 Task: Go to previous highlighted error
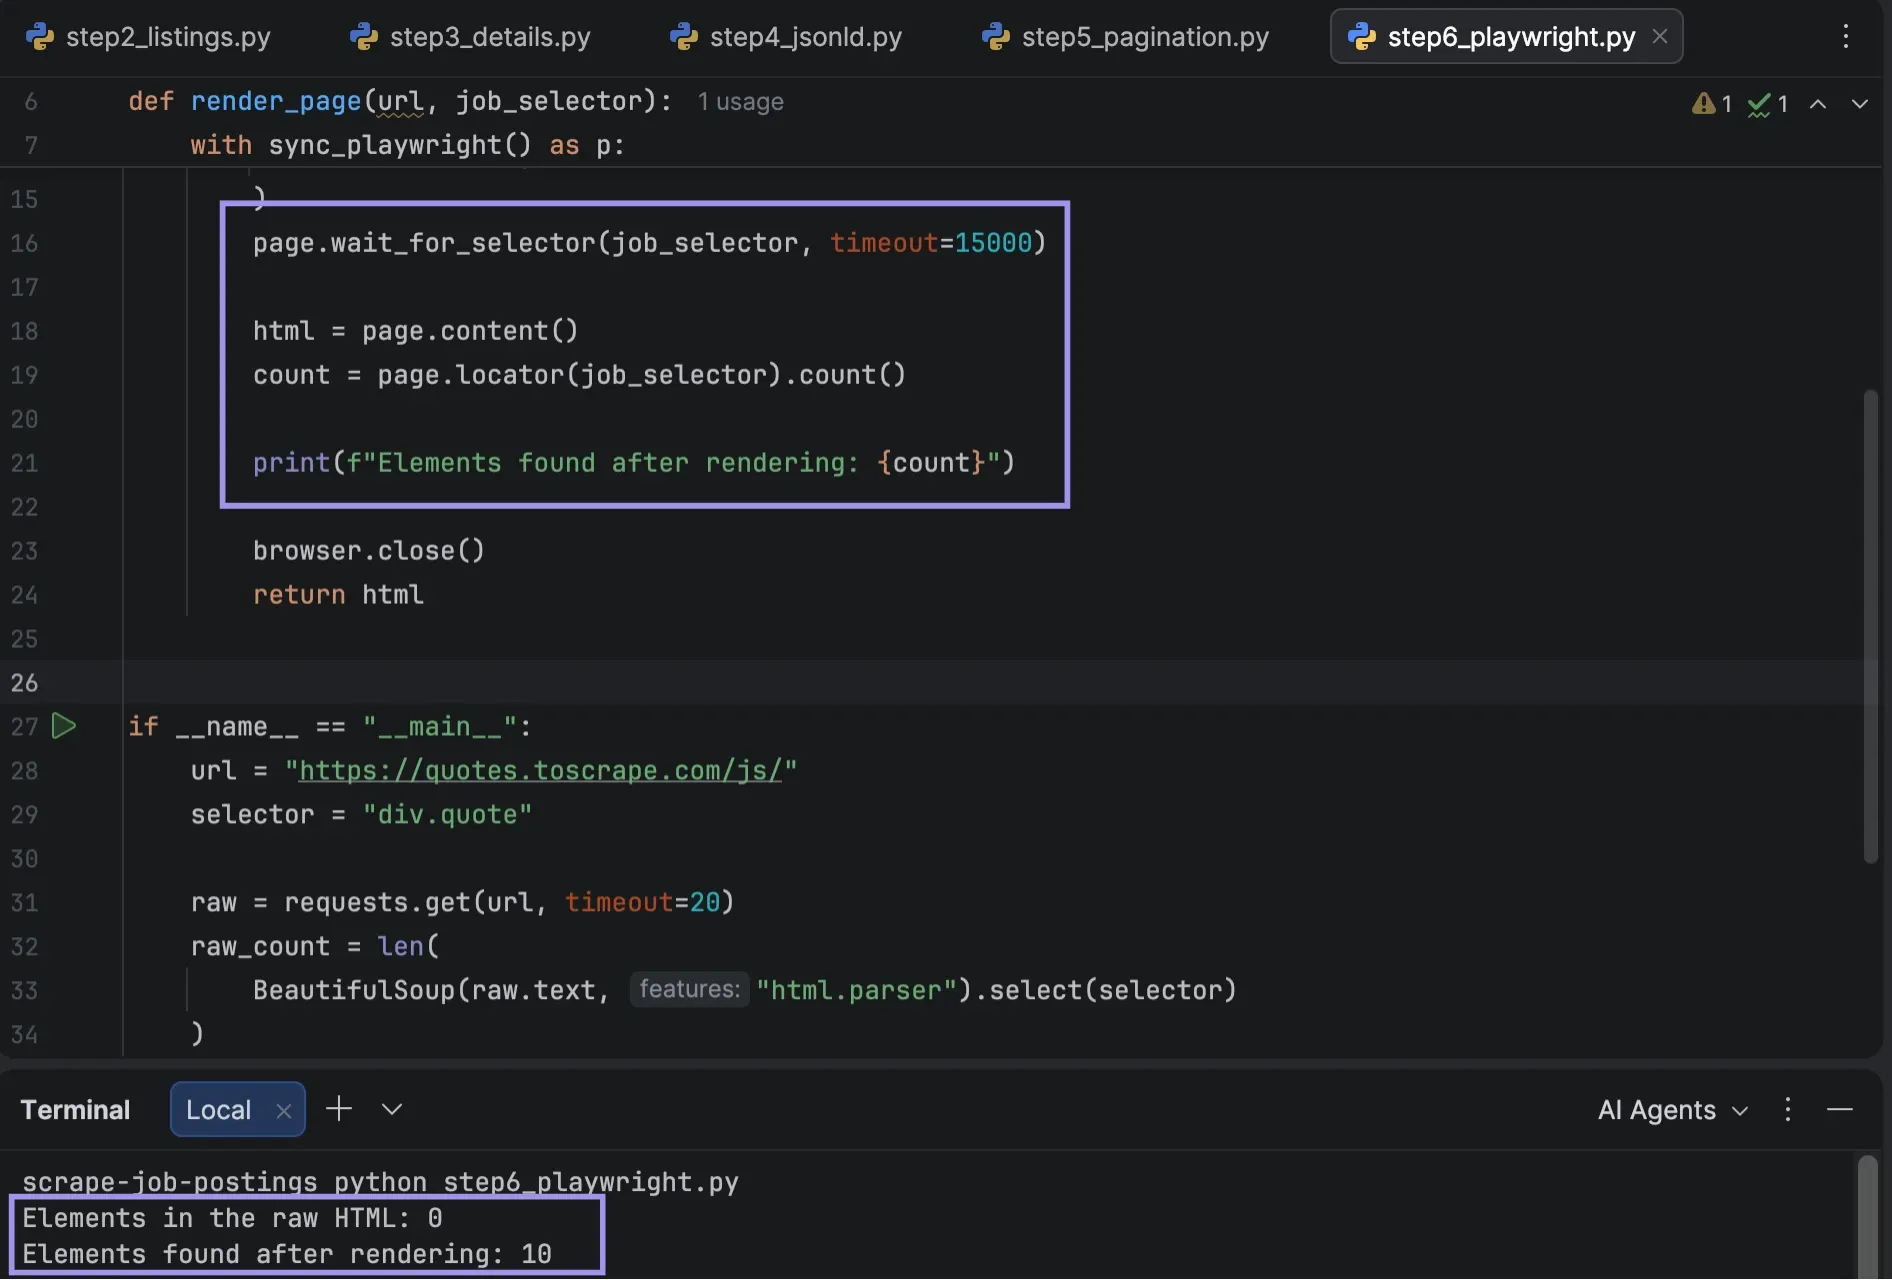click(1818, 103)
